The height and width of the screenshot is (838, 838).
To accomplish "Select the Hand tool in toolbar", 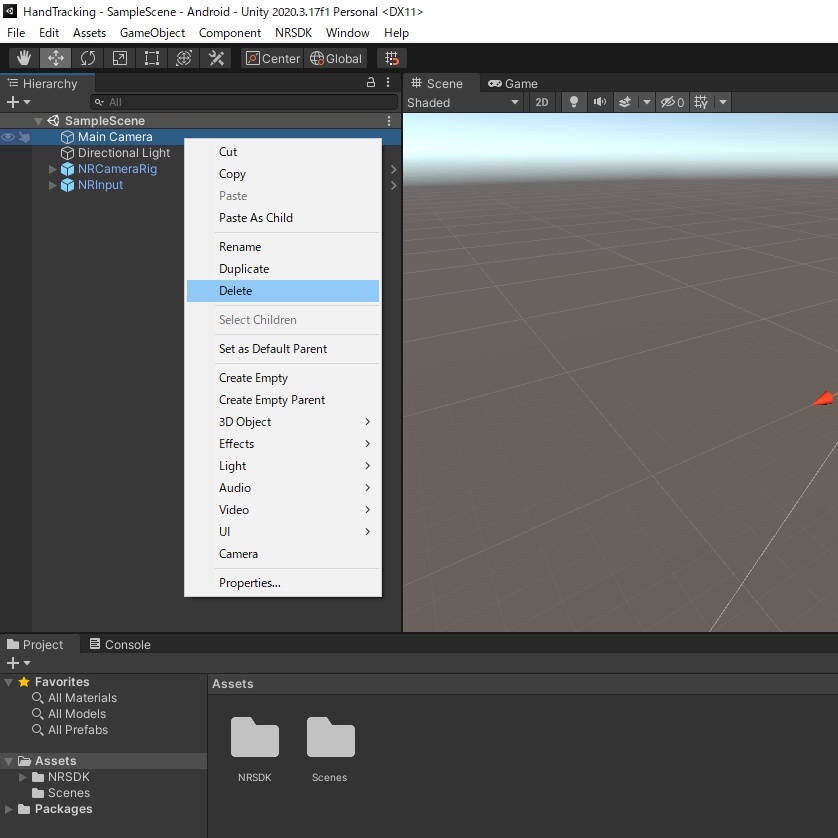I will [24, 58].
